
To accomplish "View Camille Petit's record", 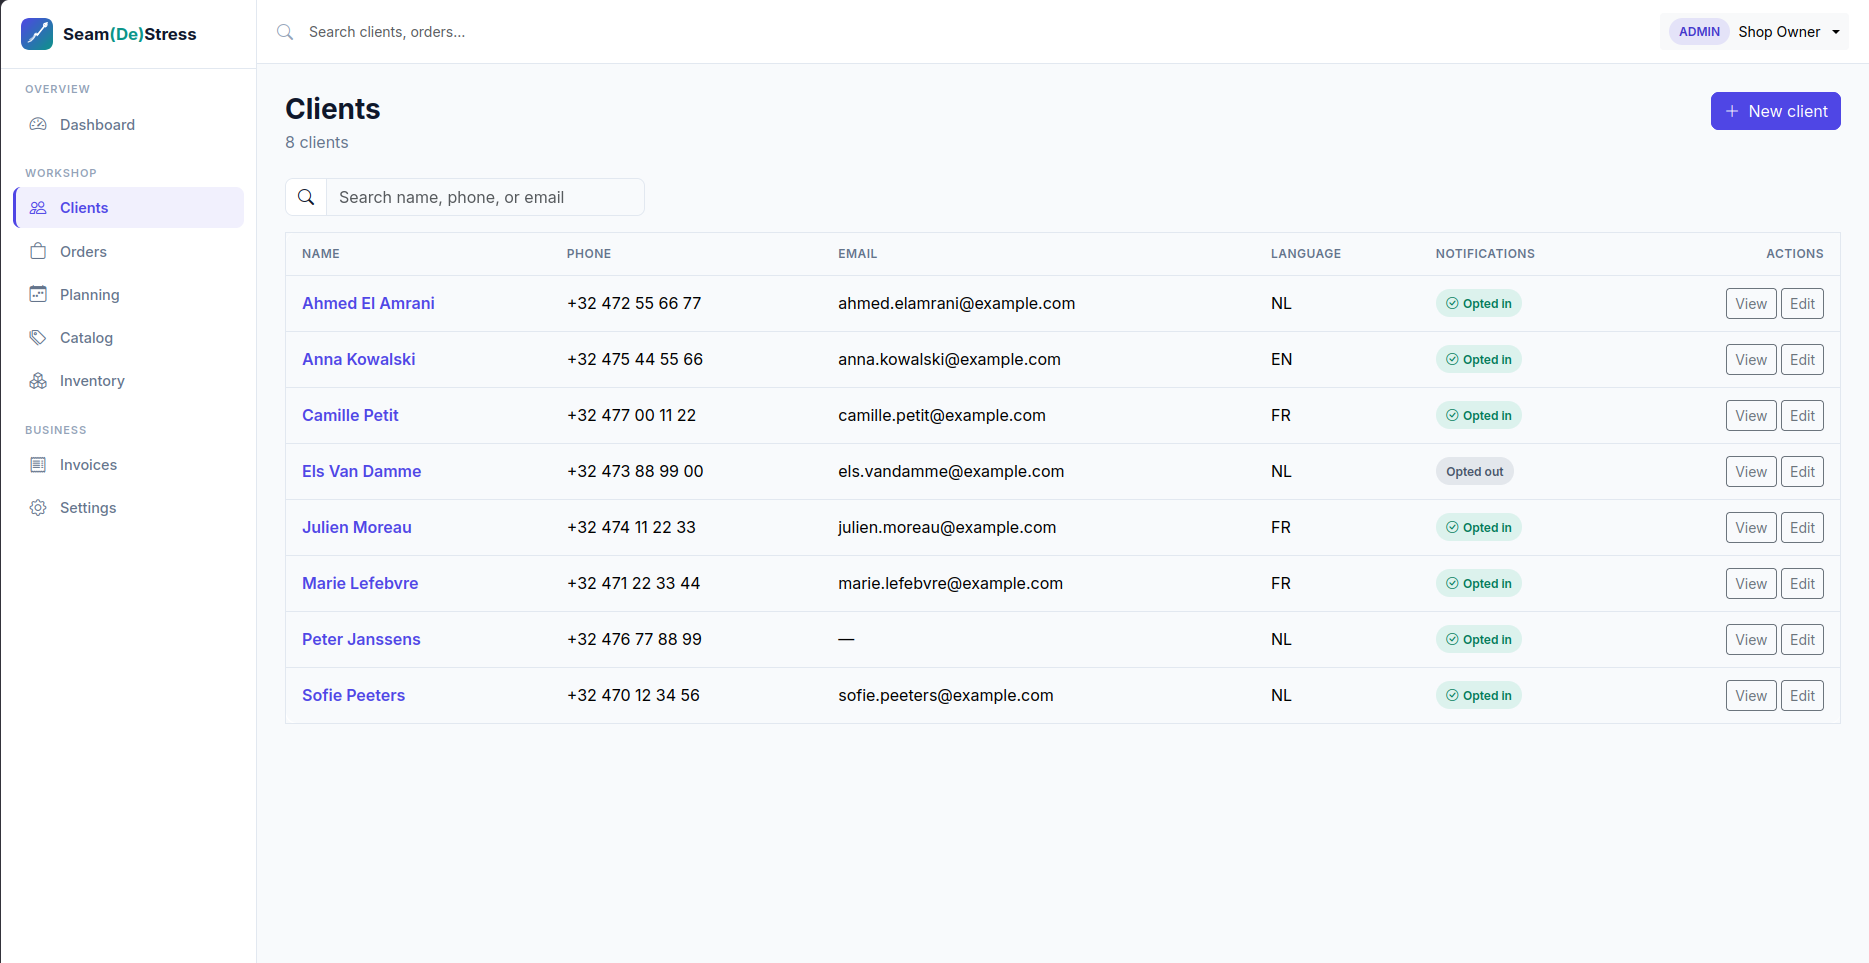I will coord(1751,416).
